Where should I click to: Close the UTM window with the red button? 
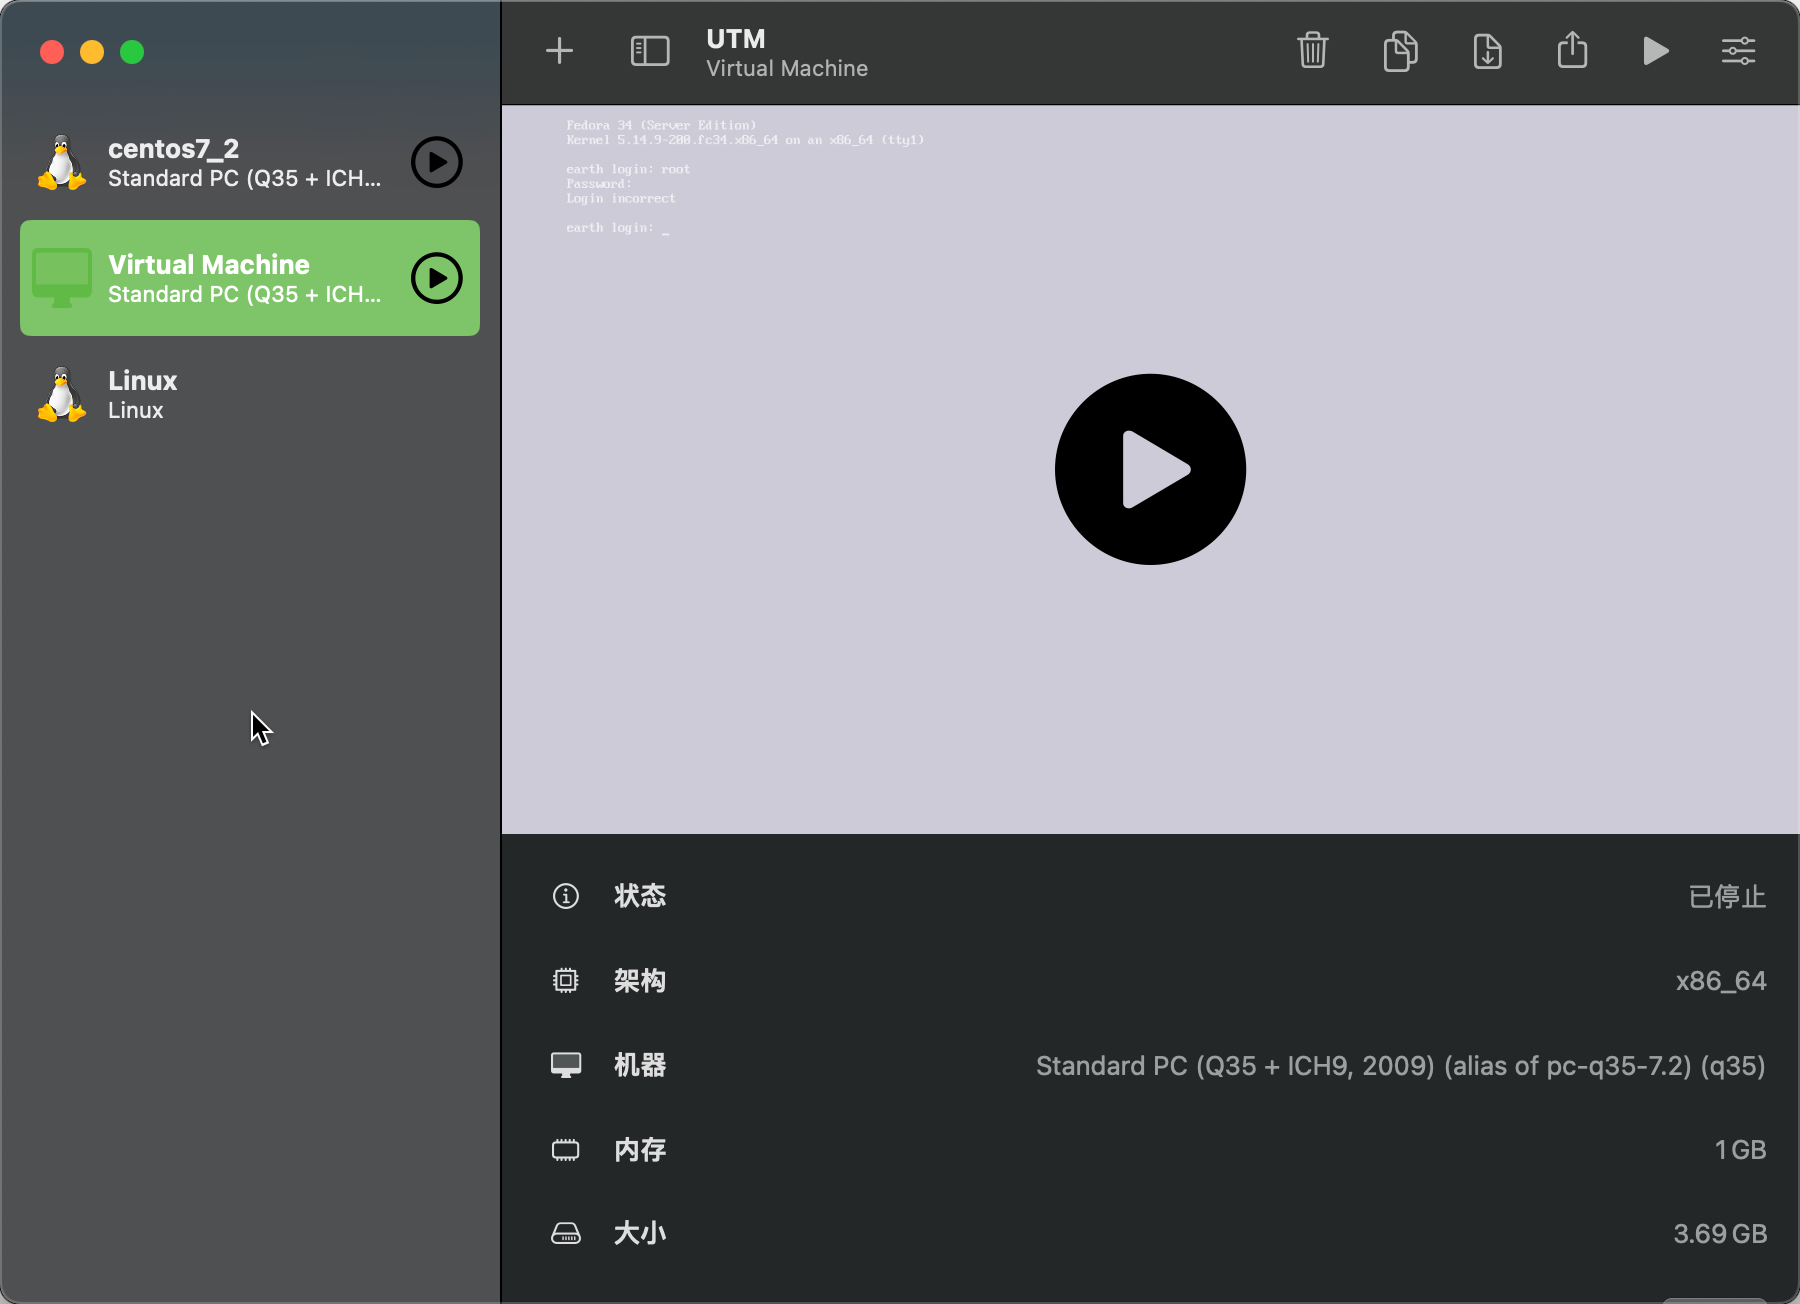[x=52, y=52]
